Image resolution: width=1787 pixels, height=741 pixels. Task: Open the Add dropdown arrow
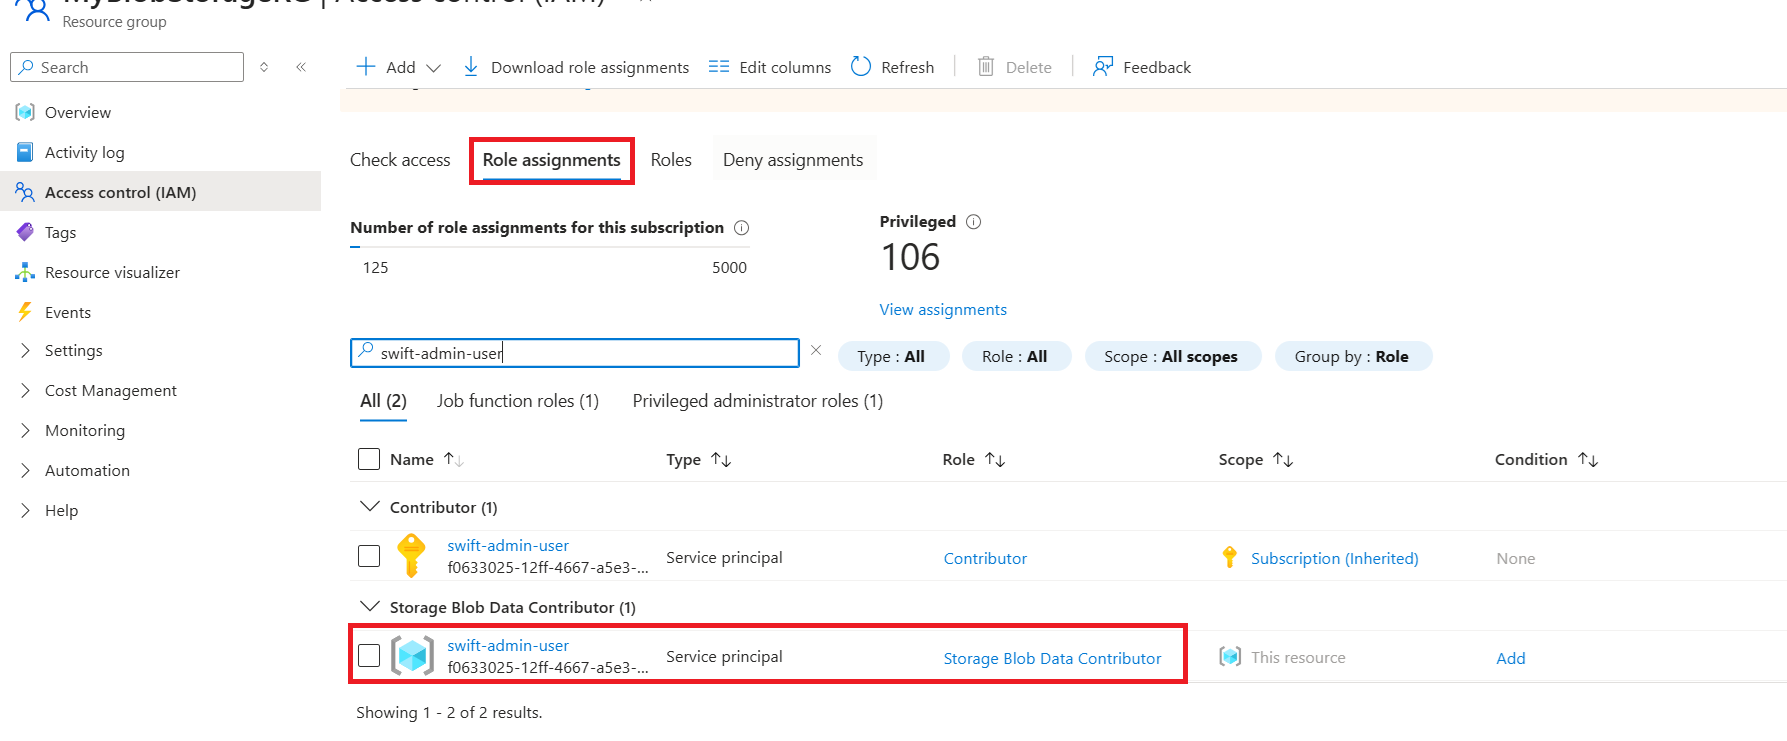coord(433,68)
